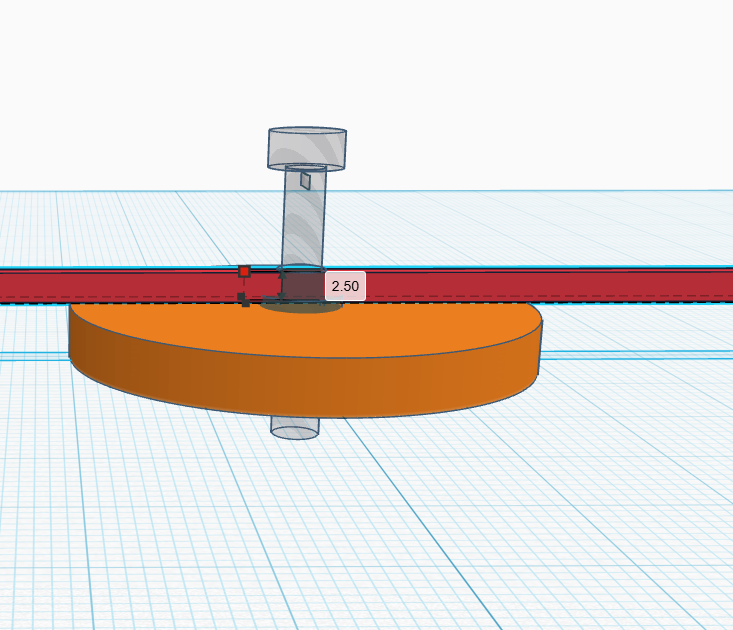Select the transparent bolt shaft

(304, 217)
